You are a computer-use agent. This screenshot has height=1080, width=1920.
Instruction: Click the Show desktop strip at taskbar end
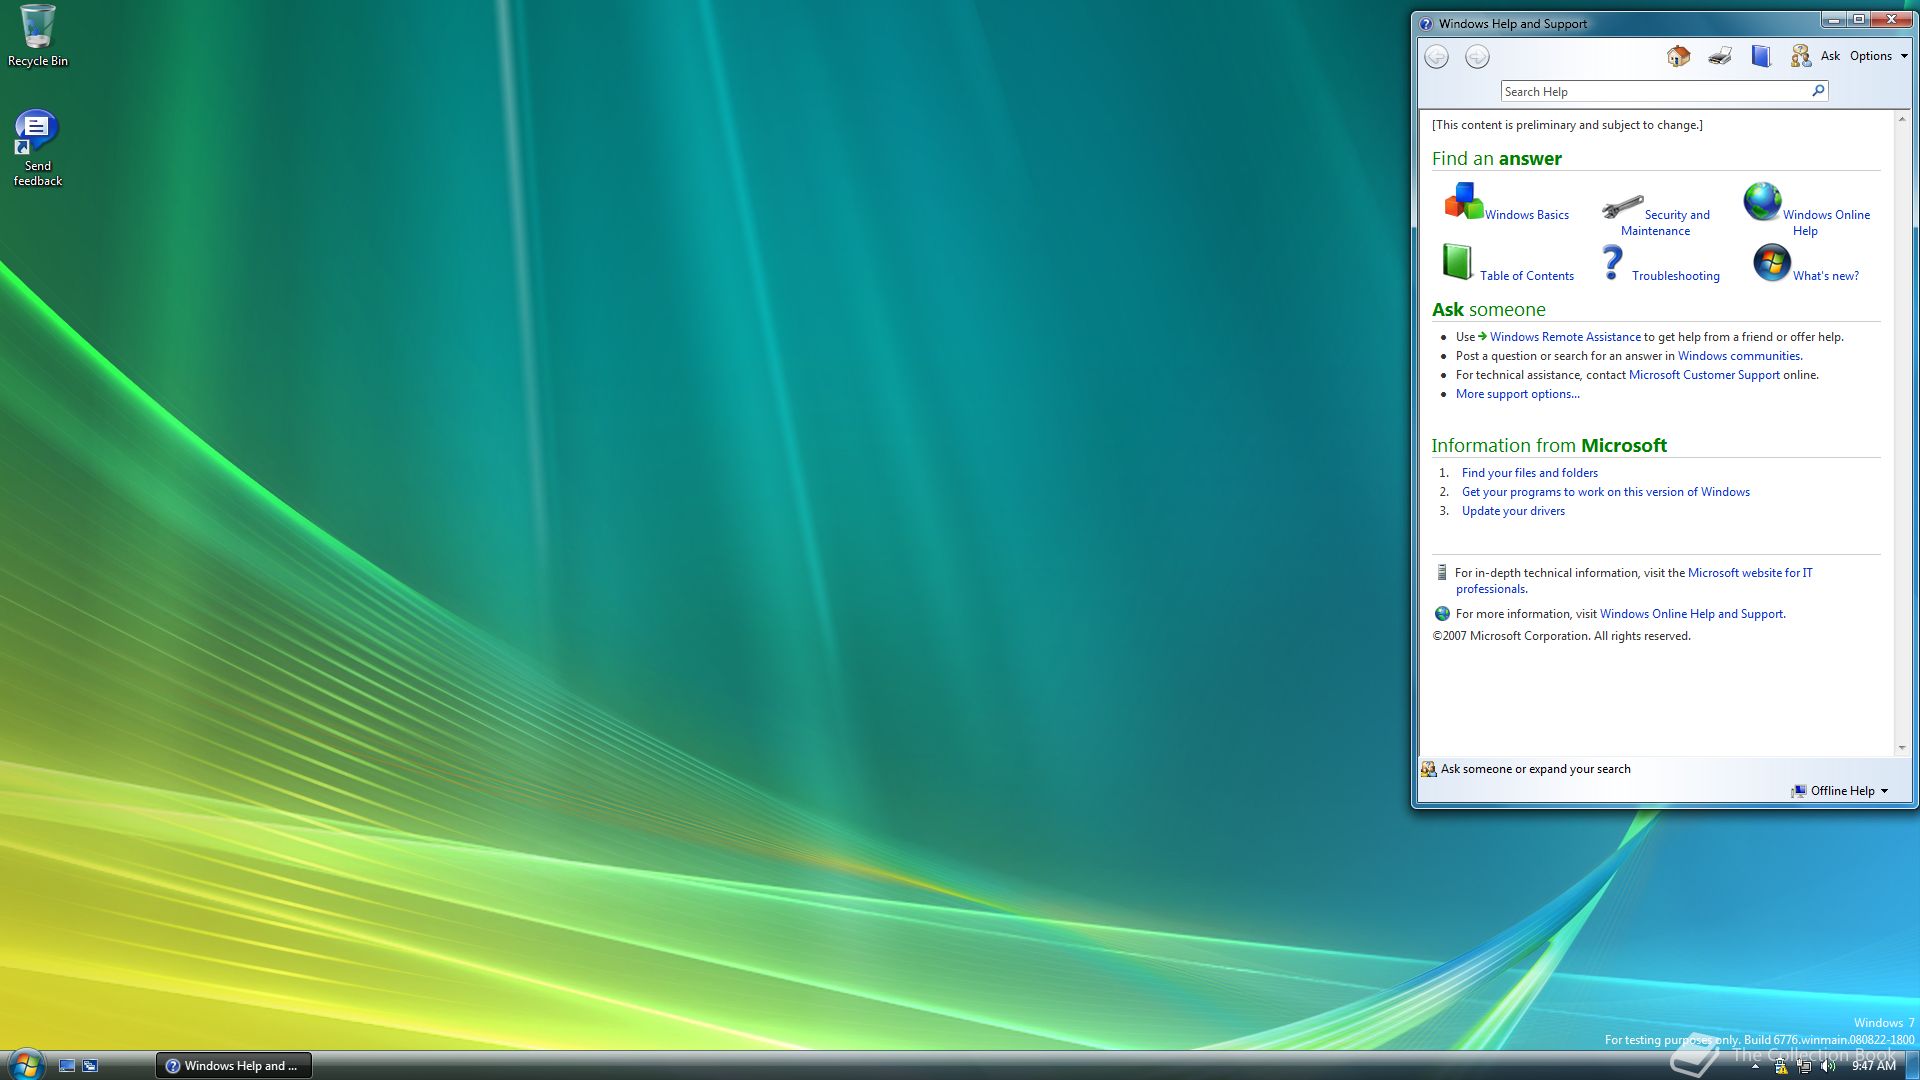(x=1912, y=1066)
